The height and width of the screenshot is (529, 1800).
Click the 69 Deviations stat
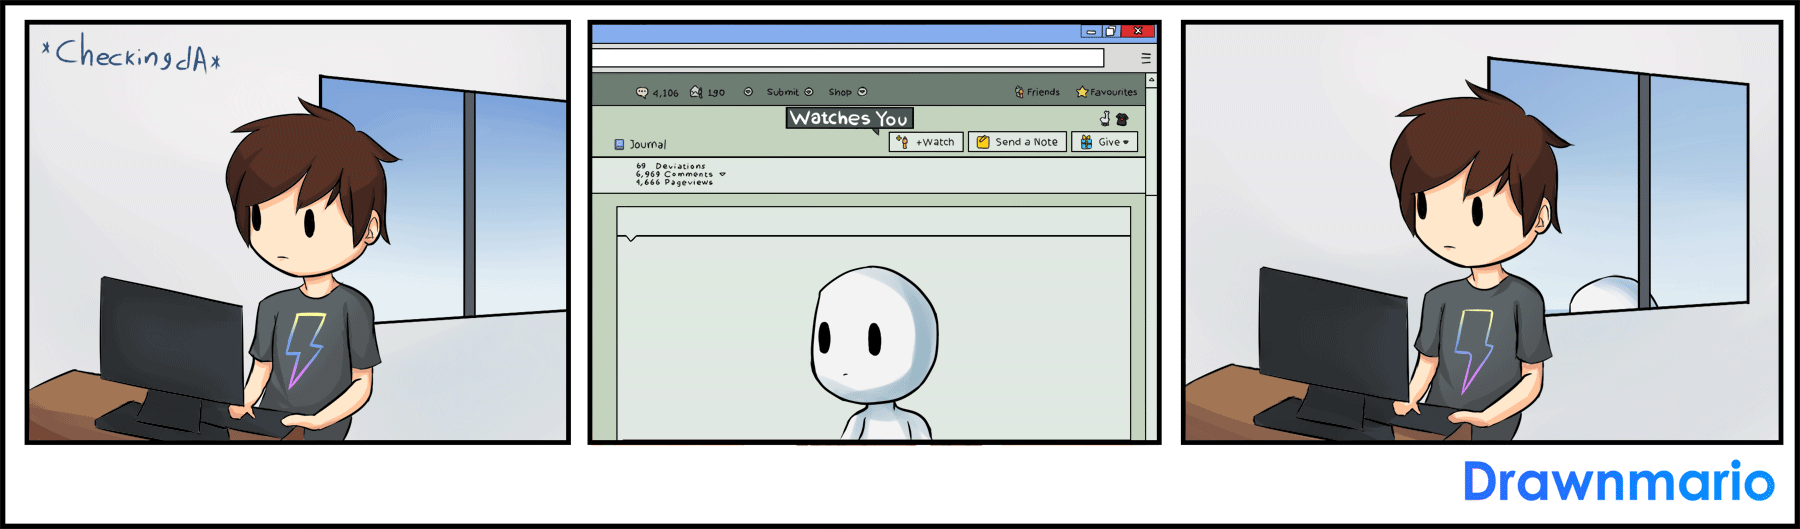670,166
